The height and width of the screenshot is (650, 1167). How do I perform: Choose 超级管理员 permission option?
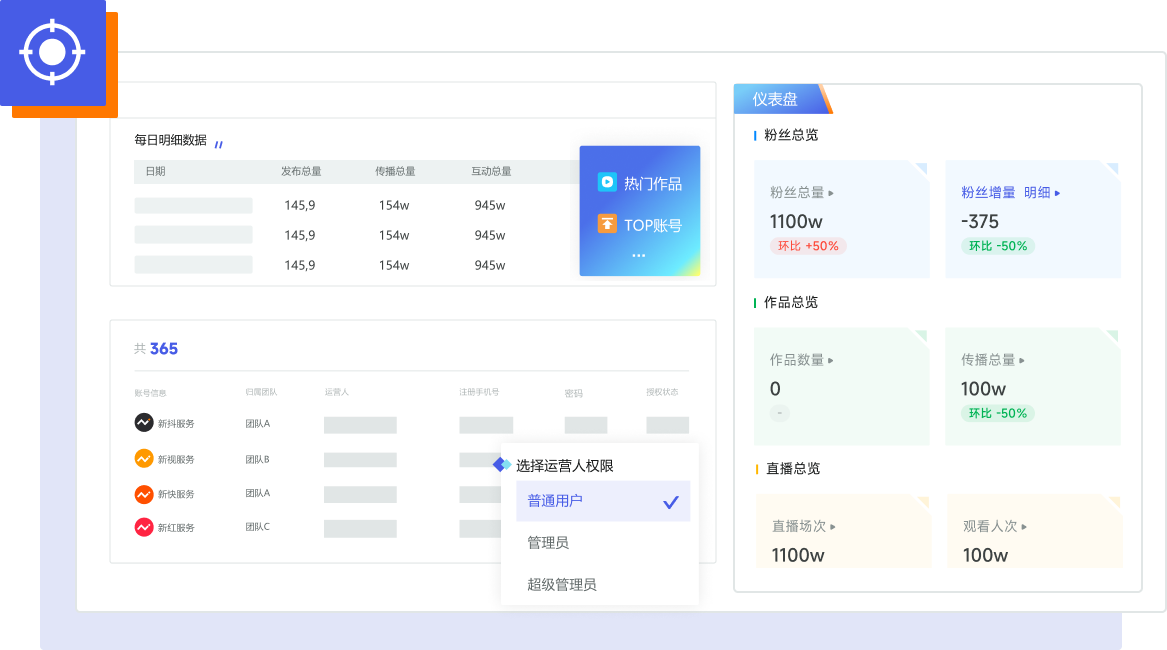pos(562,585)
